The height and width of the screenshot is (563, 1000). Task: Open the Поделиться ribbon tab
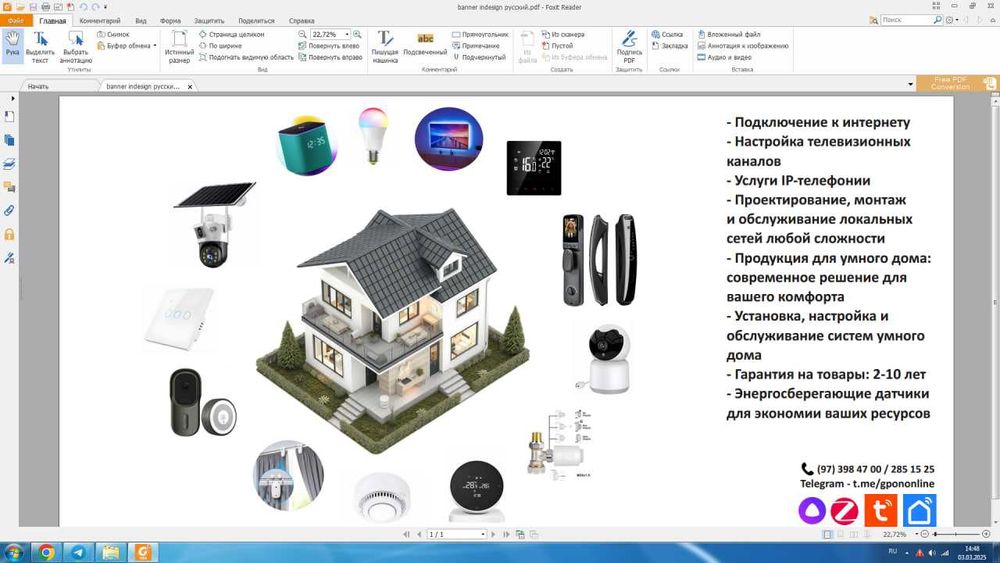click(x=256, y=20)
